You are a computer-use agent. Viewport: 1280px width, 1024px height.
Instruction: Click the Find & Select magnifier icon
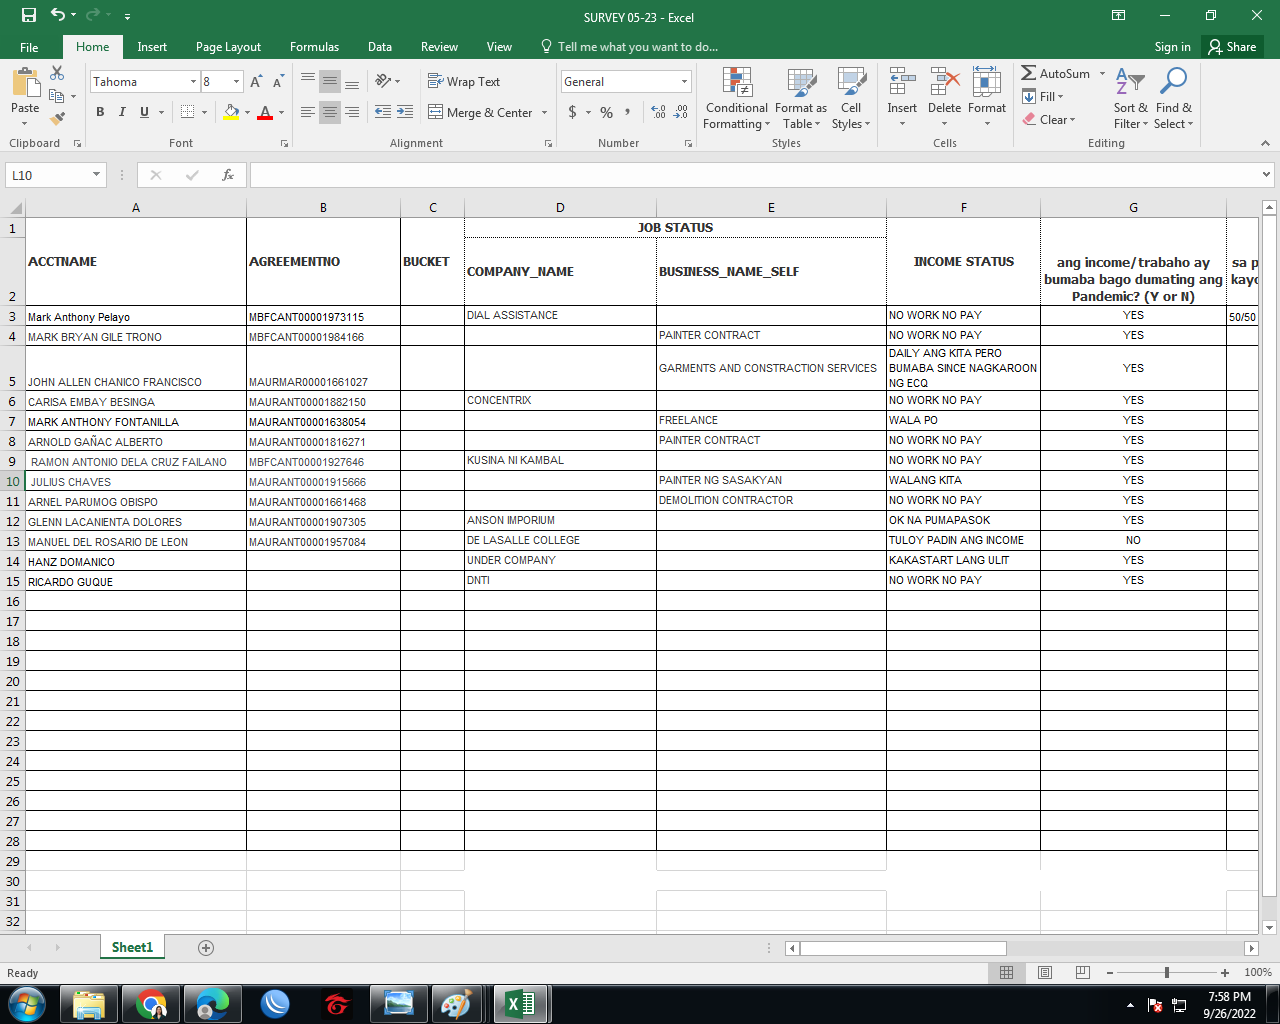(x=1173, y=81)
